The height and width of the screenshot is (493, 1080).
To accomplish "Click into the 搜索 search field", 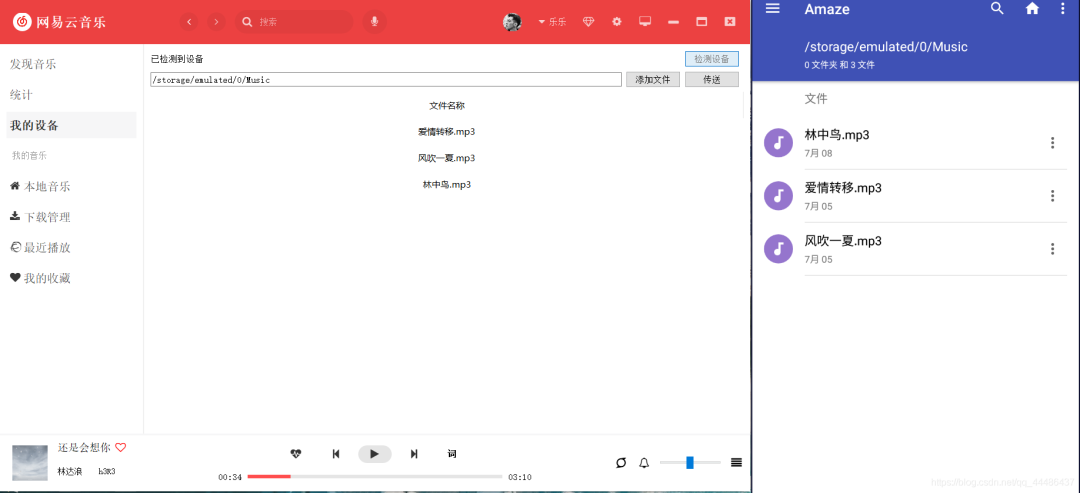I will [x=293, y=22].
